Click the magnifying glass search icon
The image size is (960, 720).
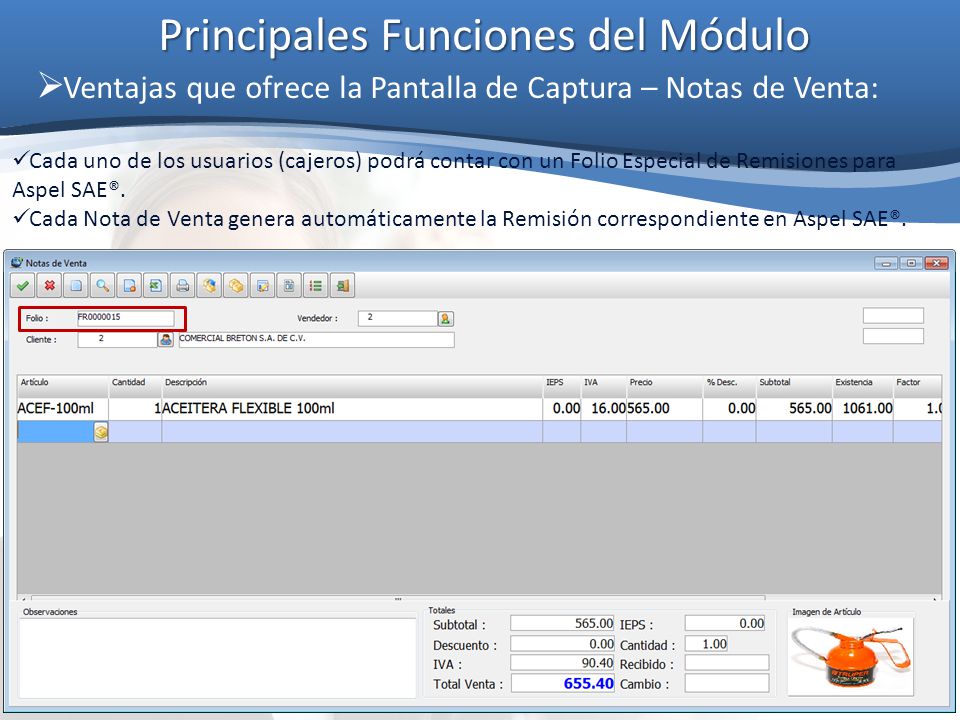tap(103, 286)
